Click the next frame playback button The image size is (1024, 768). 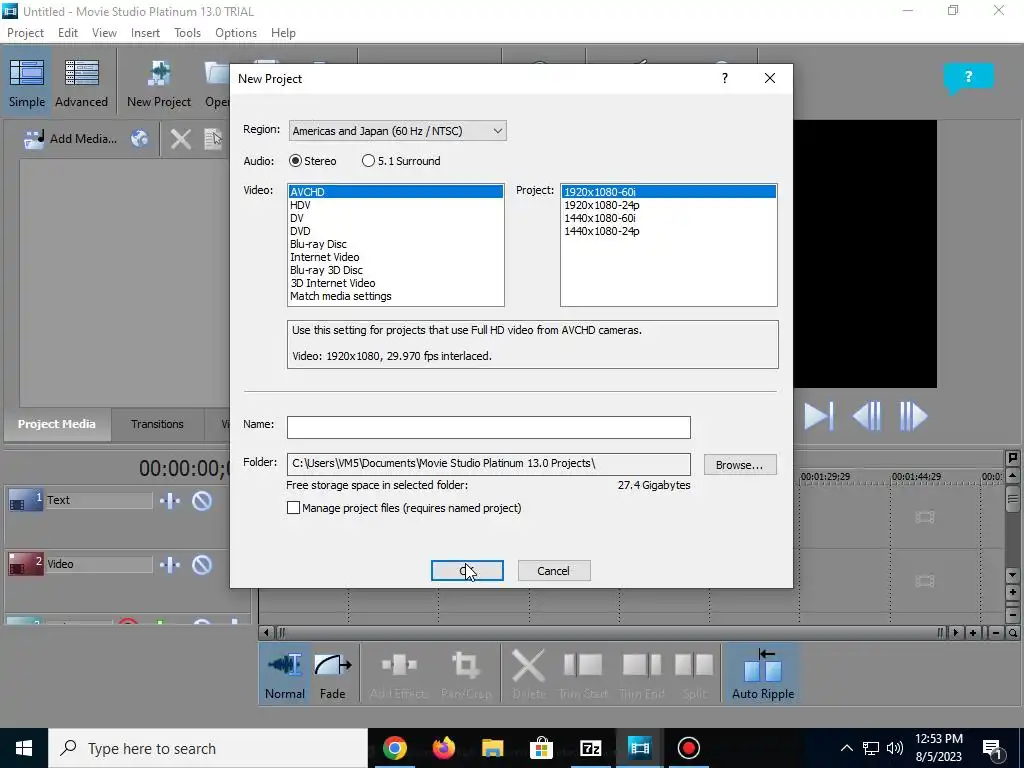coord(913,416)
